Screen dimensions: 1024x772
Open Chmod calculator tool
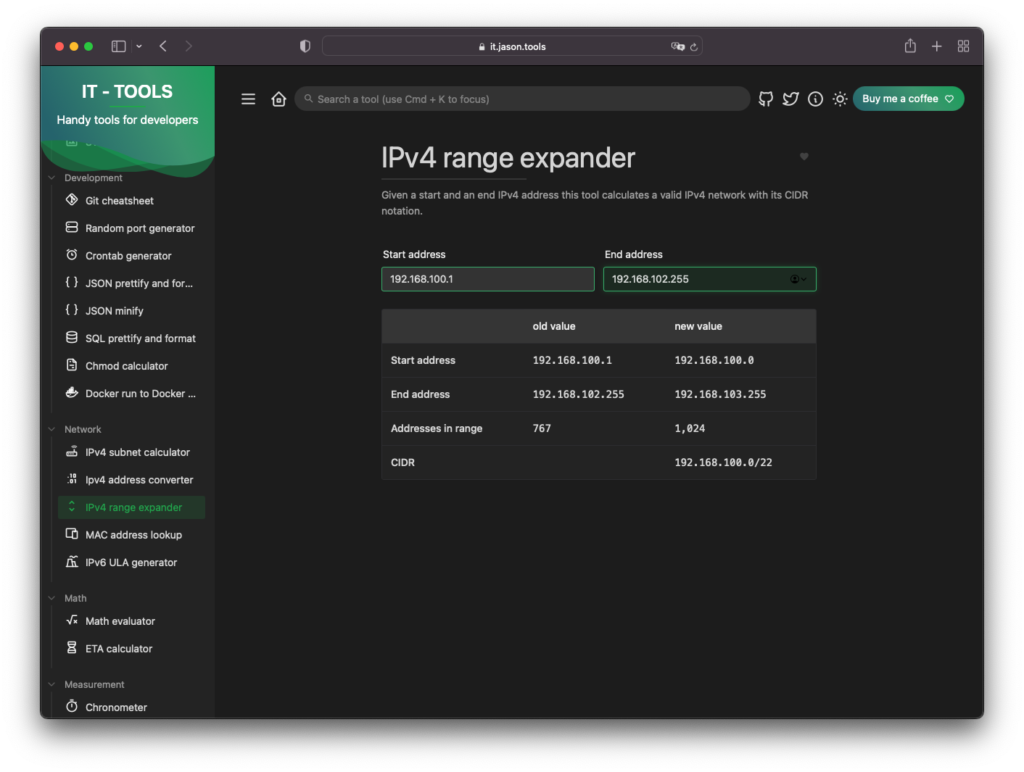(x=131, y=366)
